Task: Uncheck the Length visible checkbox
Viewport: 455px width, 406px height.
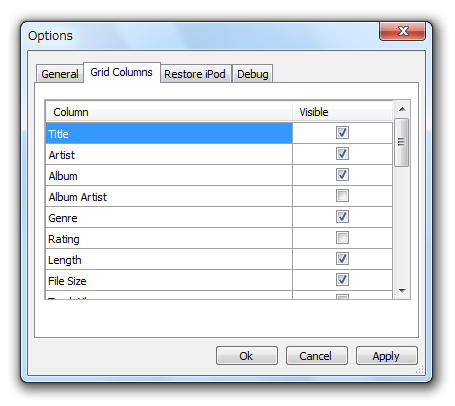Action: click(x=342, y=259)
